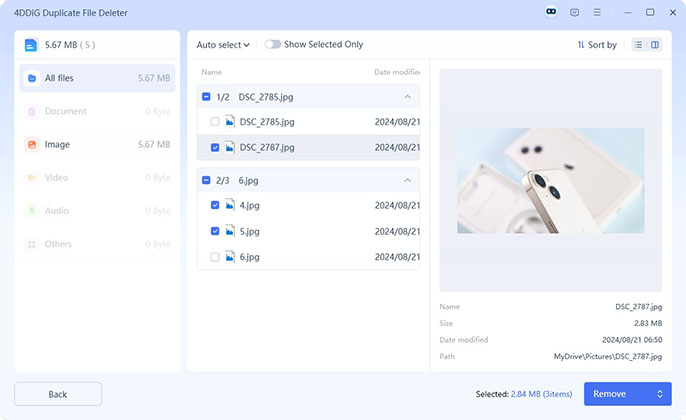Minimize the 4DDiG window
The width and height of the screenshot is (686, 420).
(x=628, y=13)
